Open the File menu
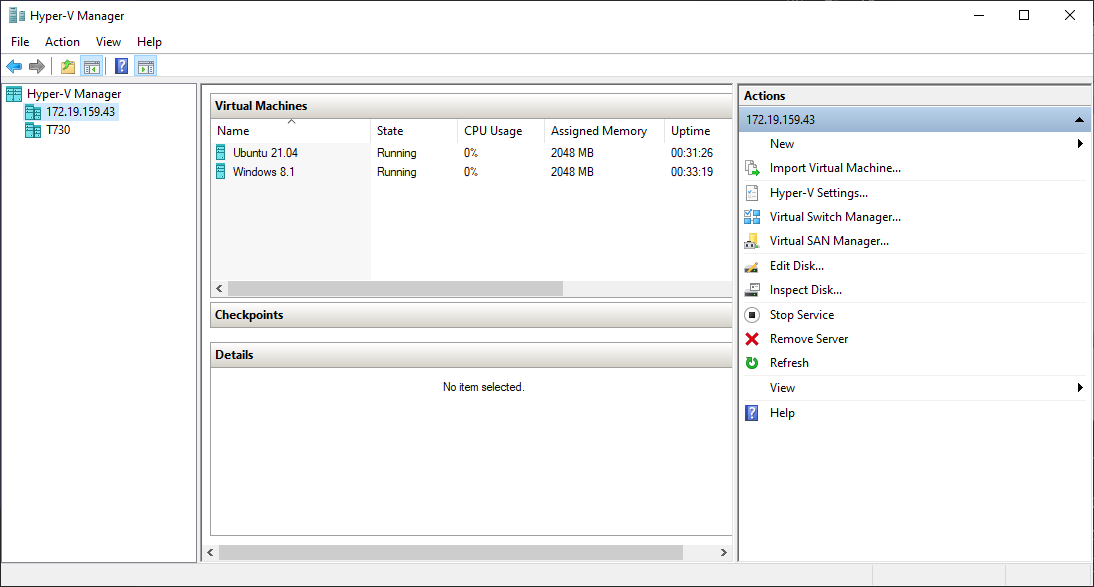The width and height of the screenshot is (1094, 587). (20, 42)
